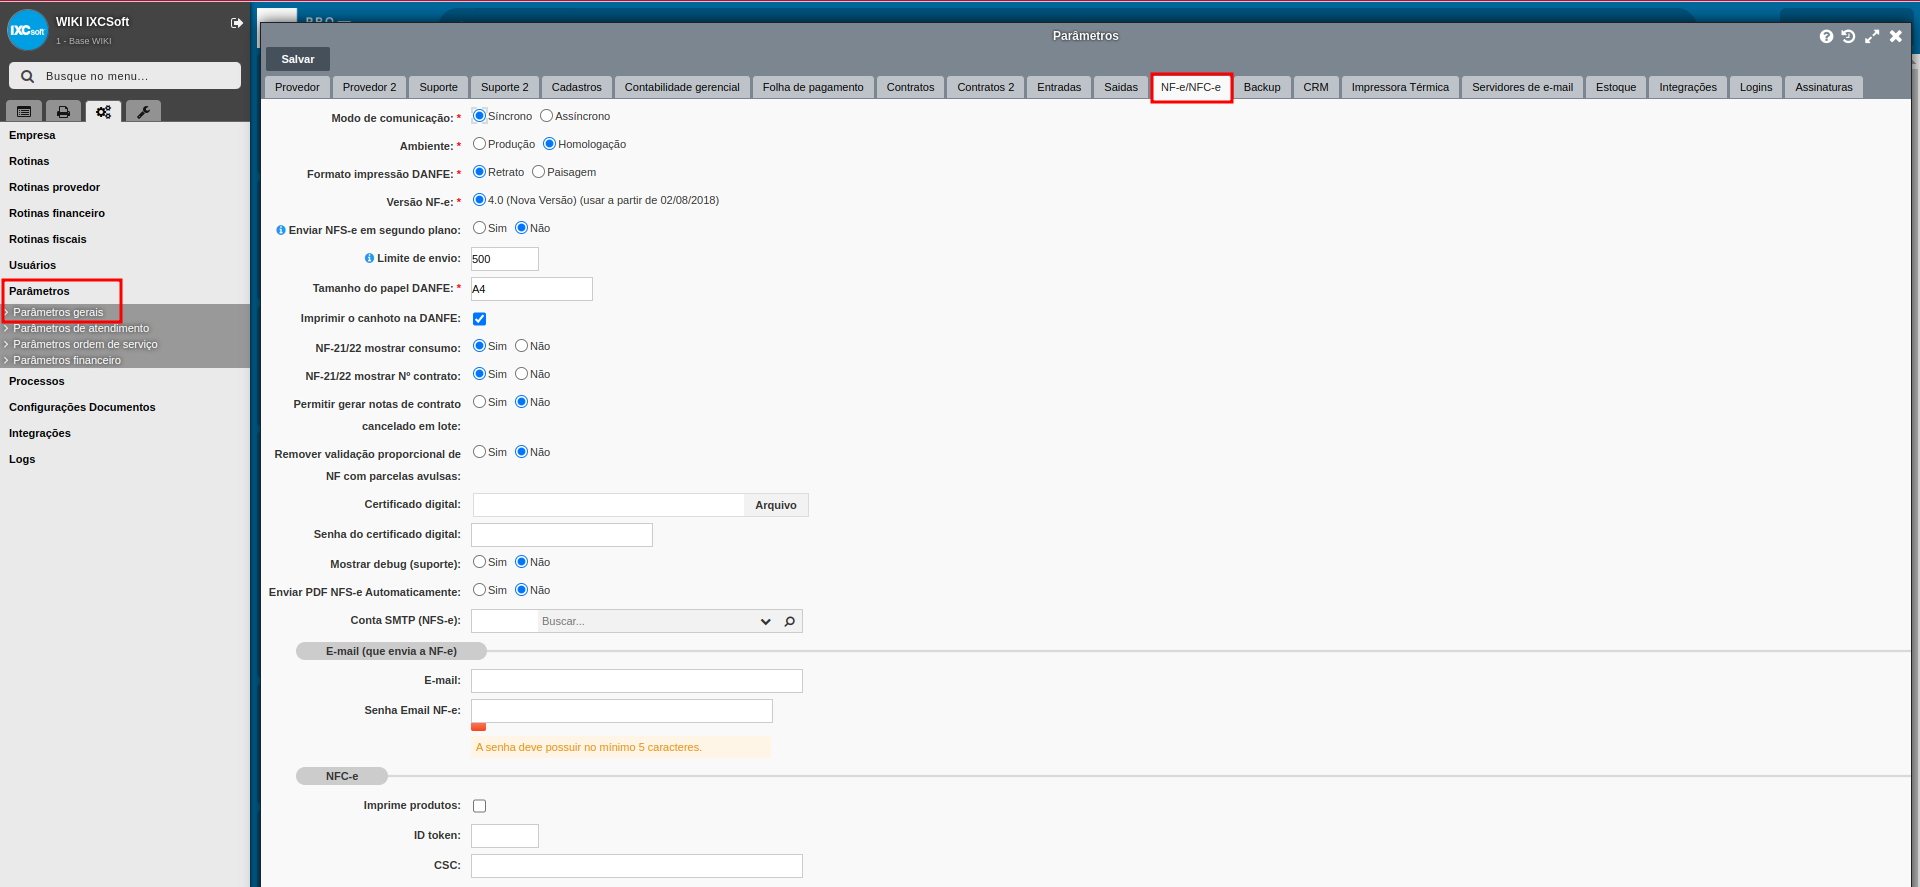Viewport: 1920px width, 887px height.
Task: Expand the Empresa menu section
Action: [32, 135]
